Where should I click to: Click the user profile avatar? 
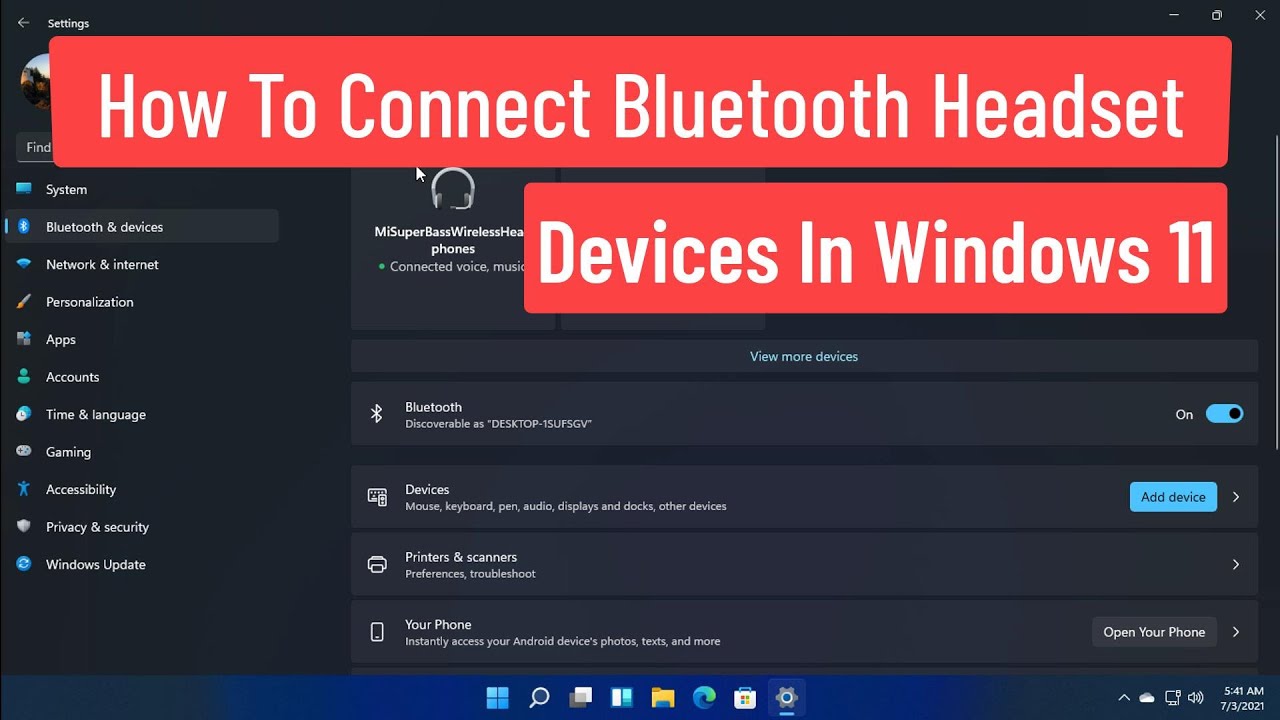[35, 82]
